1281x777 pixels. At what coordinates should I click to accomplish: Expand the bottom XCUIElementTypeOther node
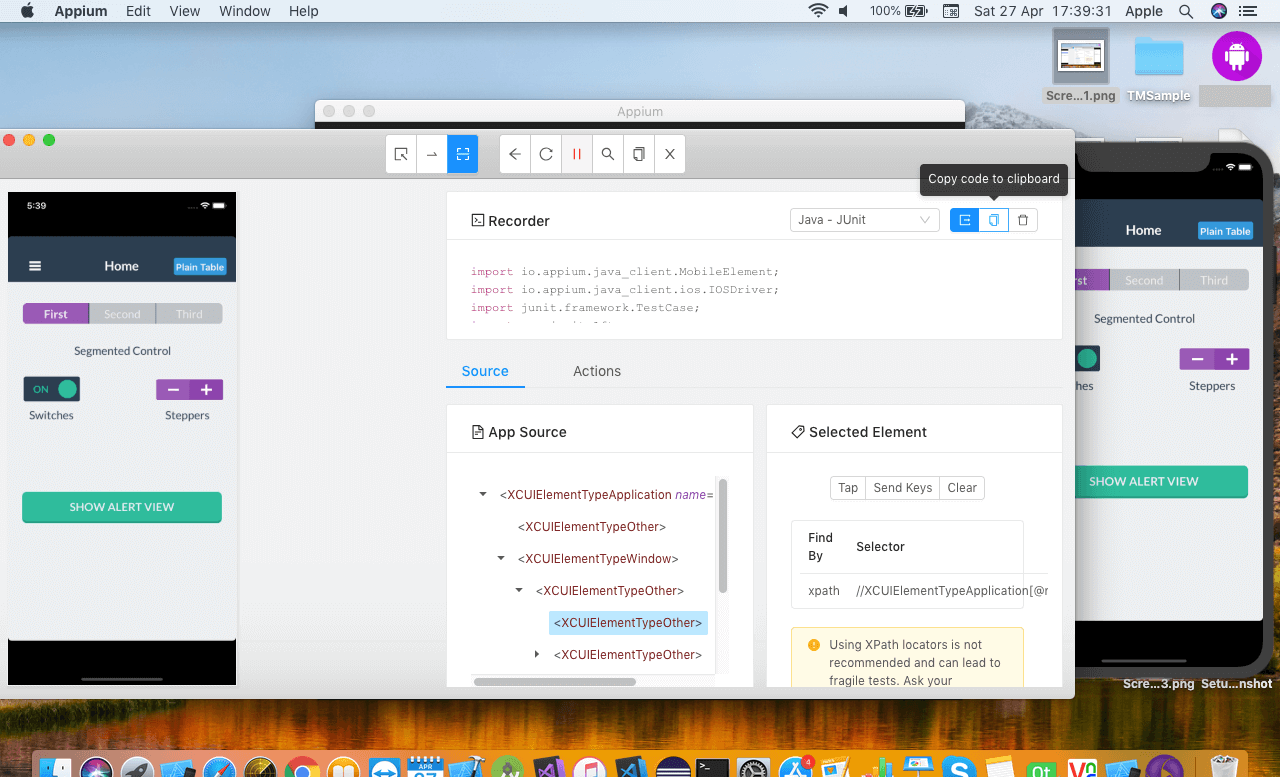537,654
